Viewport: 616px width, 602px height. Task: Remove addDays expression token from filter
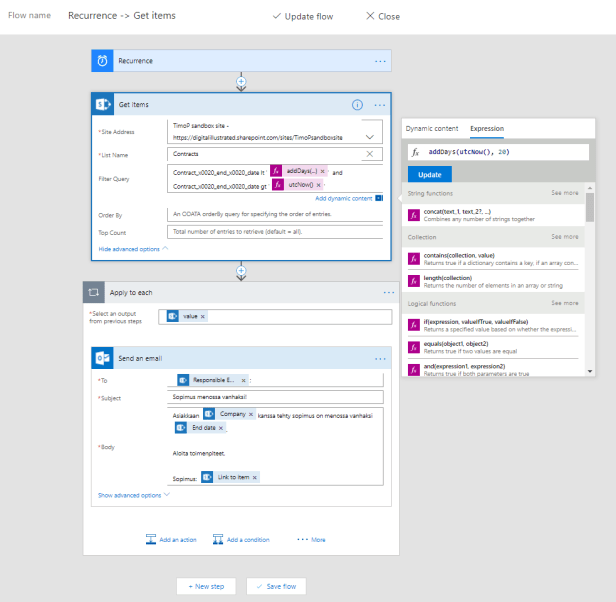tap(323, 171)
